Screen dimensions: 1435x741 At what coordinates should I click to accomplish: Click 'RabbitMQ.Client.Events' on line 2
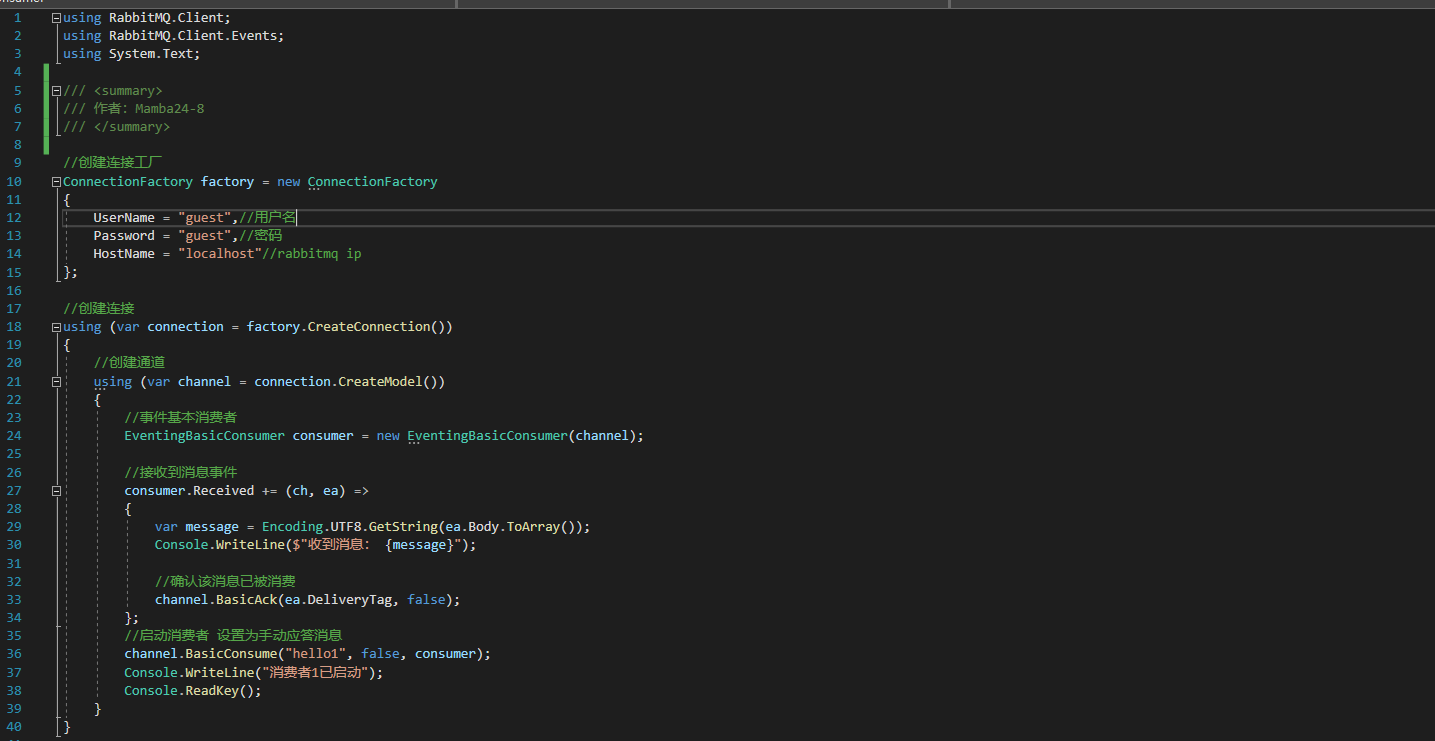[x=193, y=35]
